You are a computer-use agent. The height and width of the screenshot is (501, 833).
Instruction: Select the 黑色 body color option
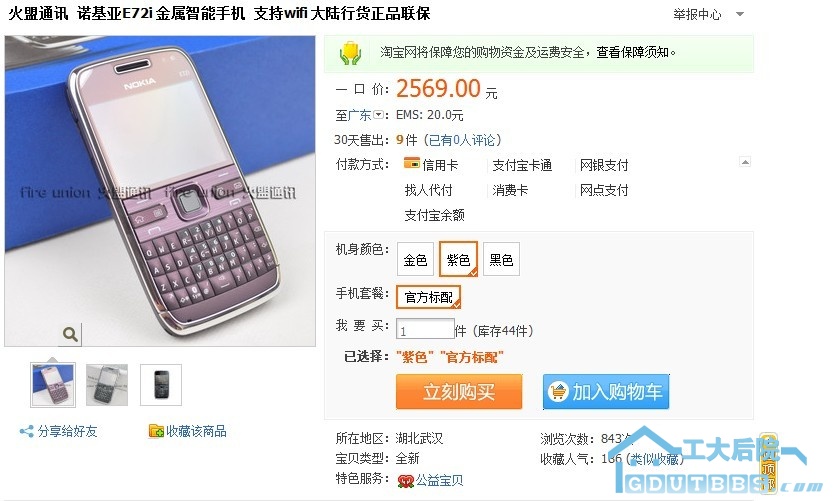[x=501, y=259]
